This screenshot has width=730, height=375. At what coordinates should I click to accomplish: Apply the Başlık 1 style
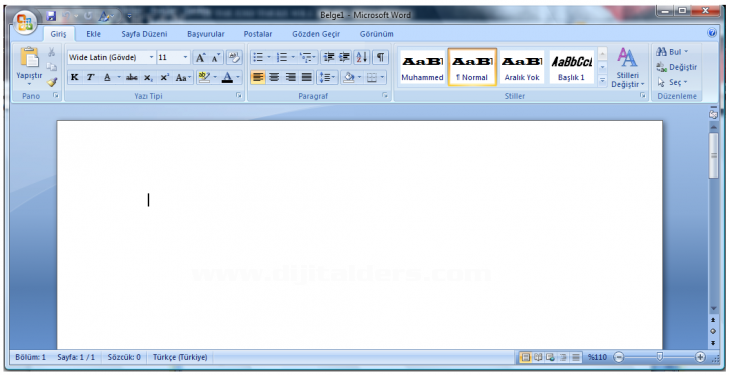(571, 67)
